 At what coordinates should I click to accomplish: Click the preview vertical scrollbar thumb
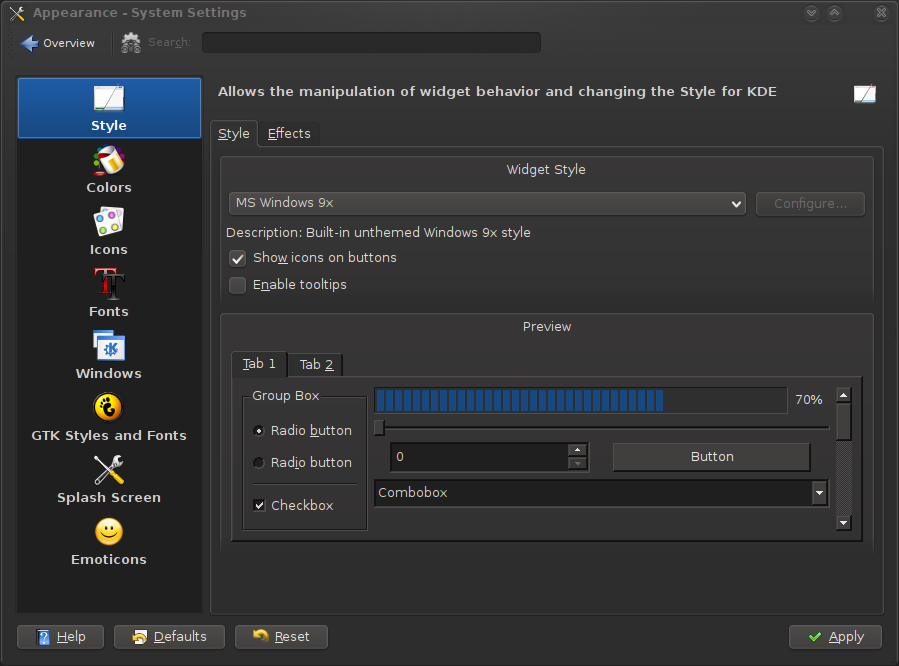tap(843, 422)
